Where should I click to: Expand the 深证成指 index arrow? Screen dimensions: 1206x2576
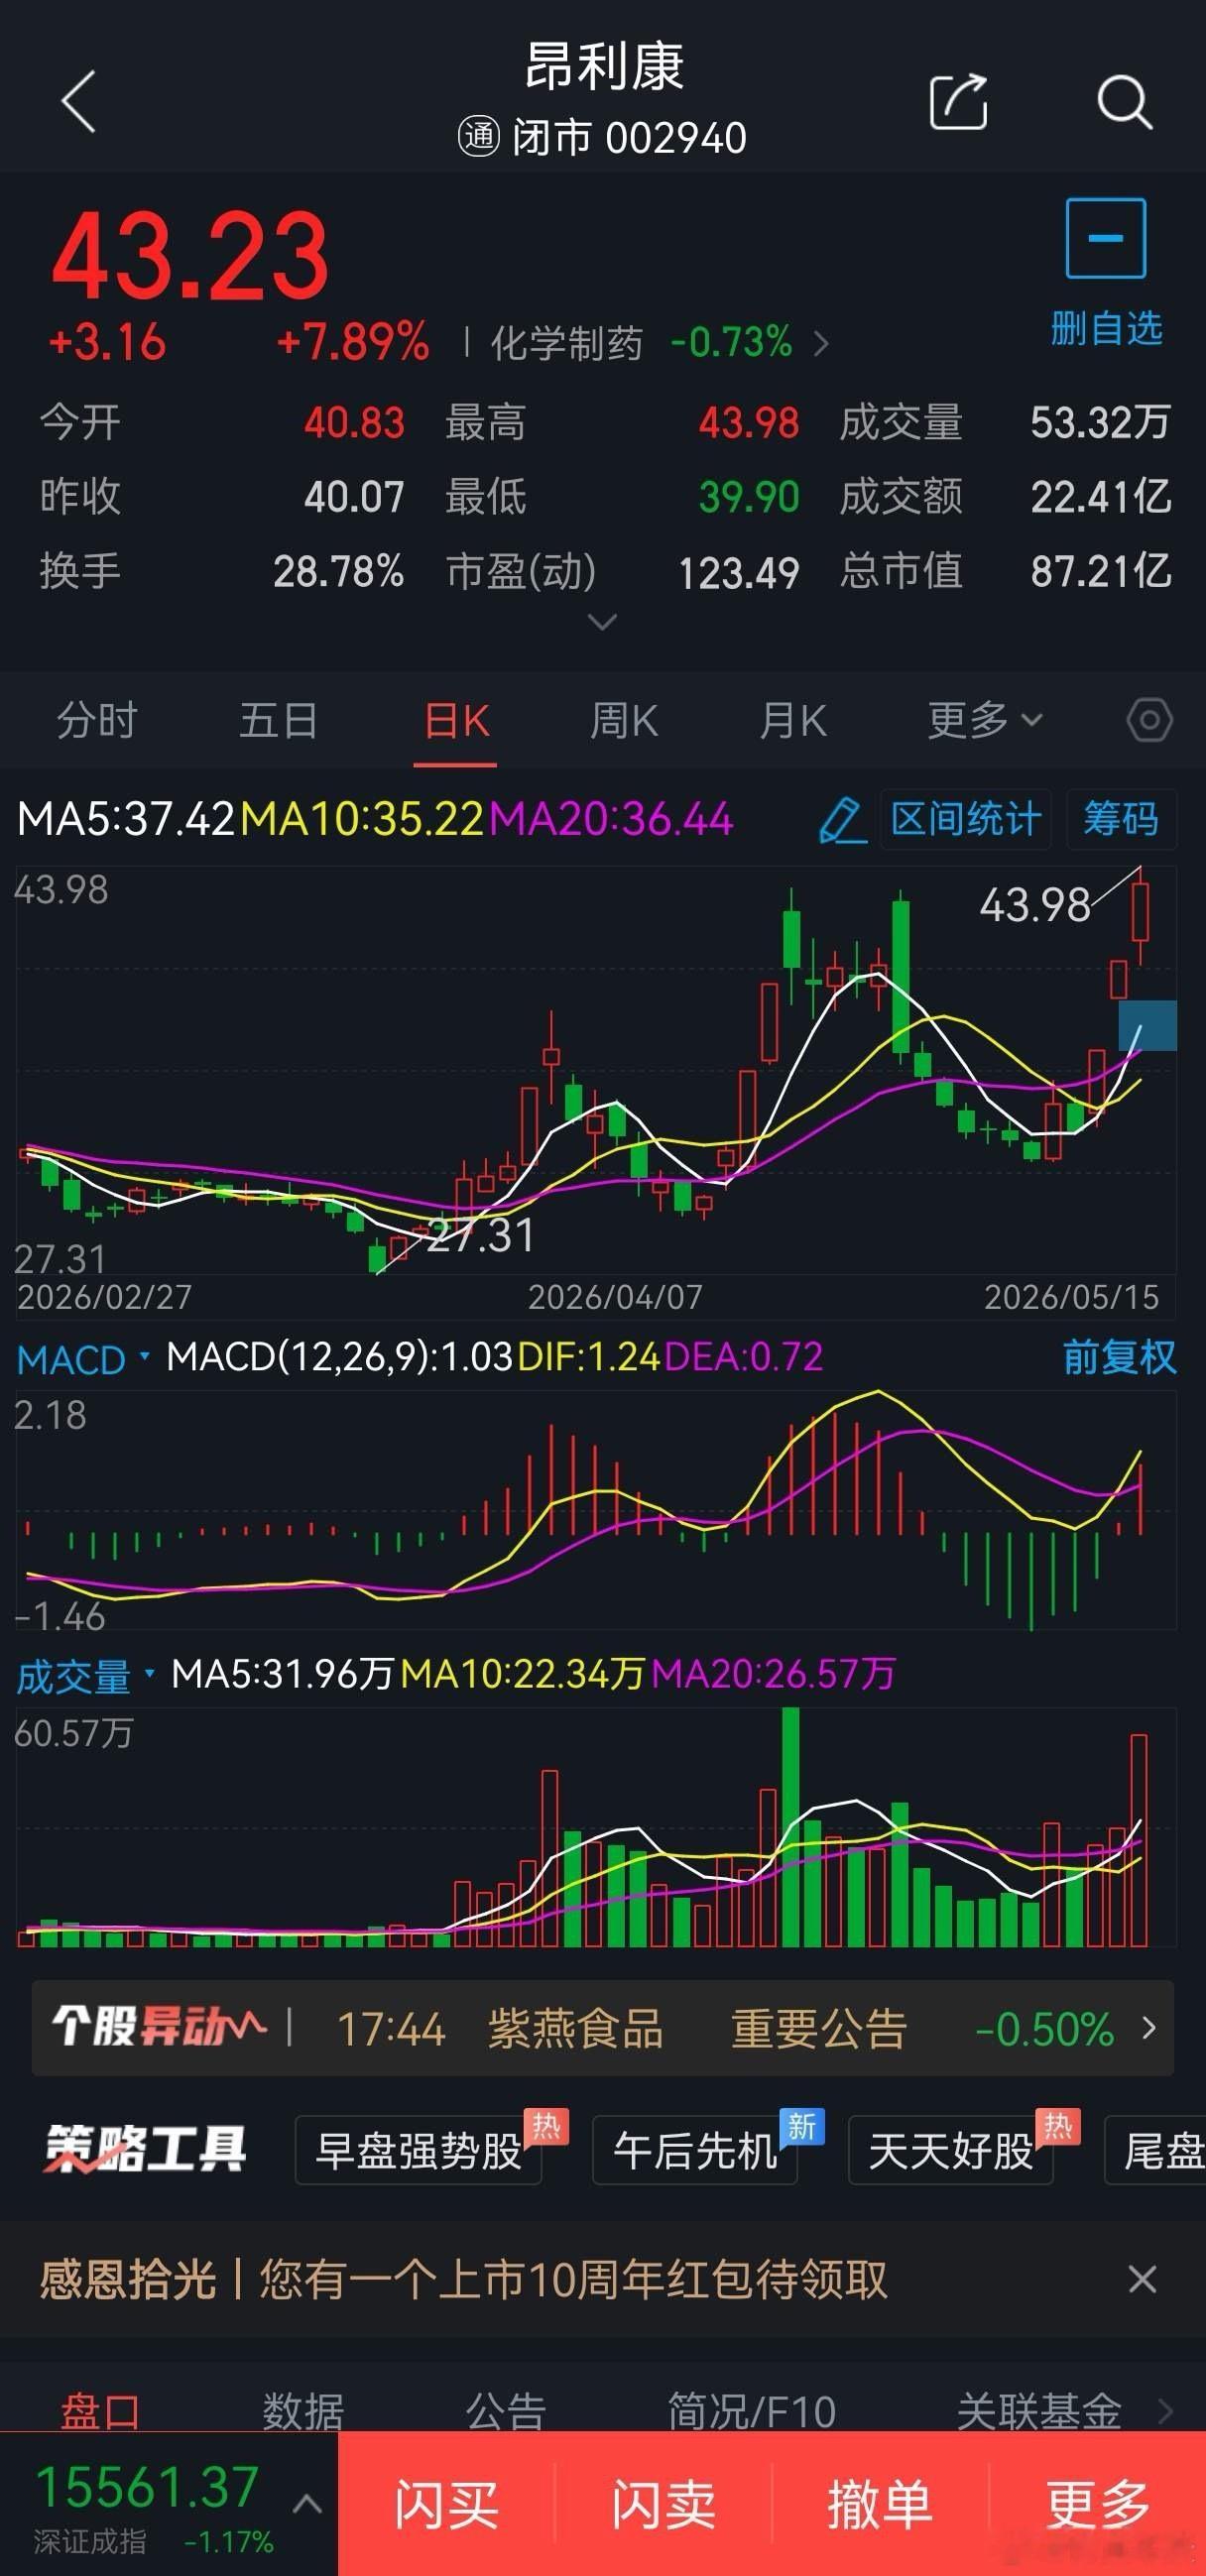click(x=307, y=2504)
